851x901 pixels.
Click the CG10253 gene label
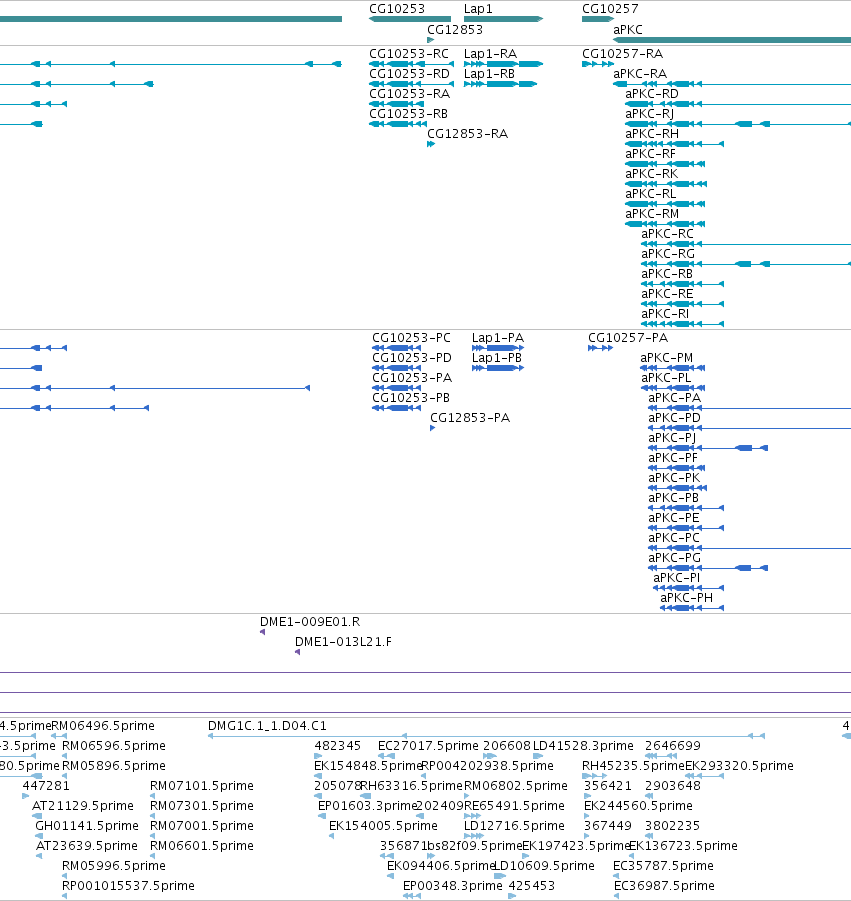point(397,9)
